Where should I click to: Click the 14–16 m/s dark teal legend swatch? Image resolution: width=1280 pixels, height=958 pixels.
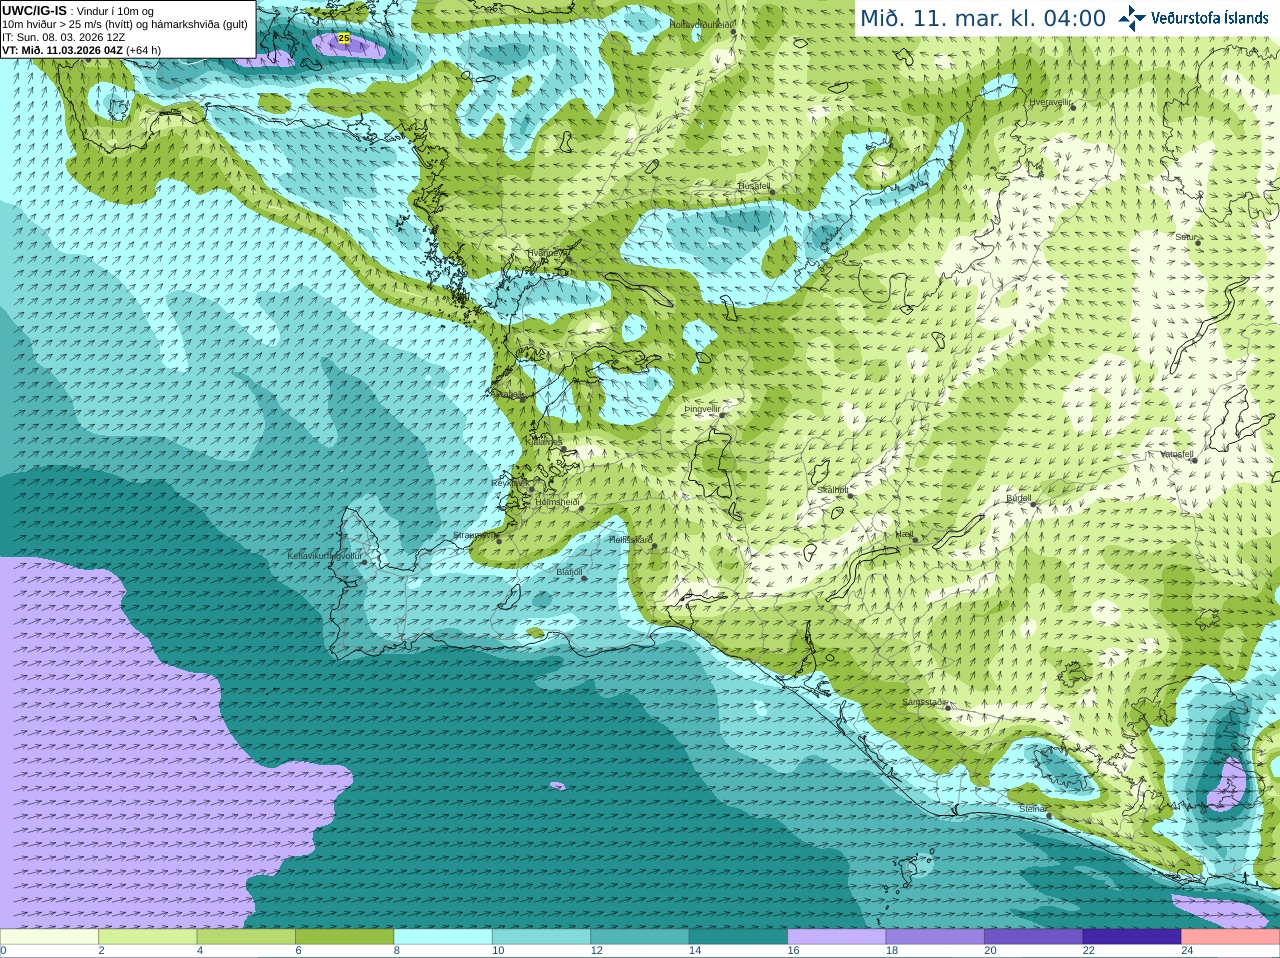click(738, 937)
